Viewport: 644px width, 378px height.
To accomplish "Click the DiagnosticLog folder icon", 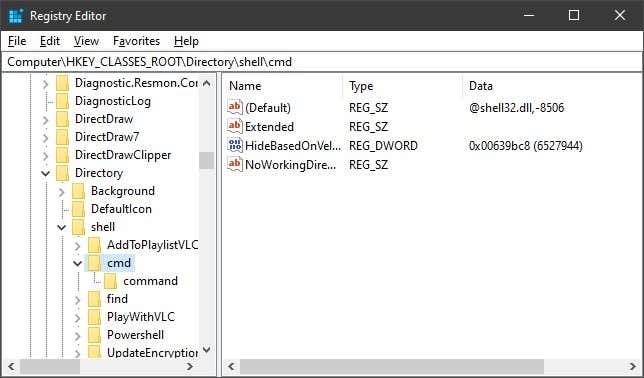I will pyautogui.click(x=62, y=101).
